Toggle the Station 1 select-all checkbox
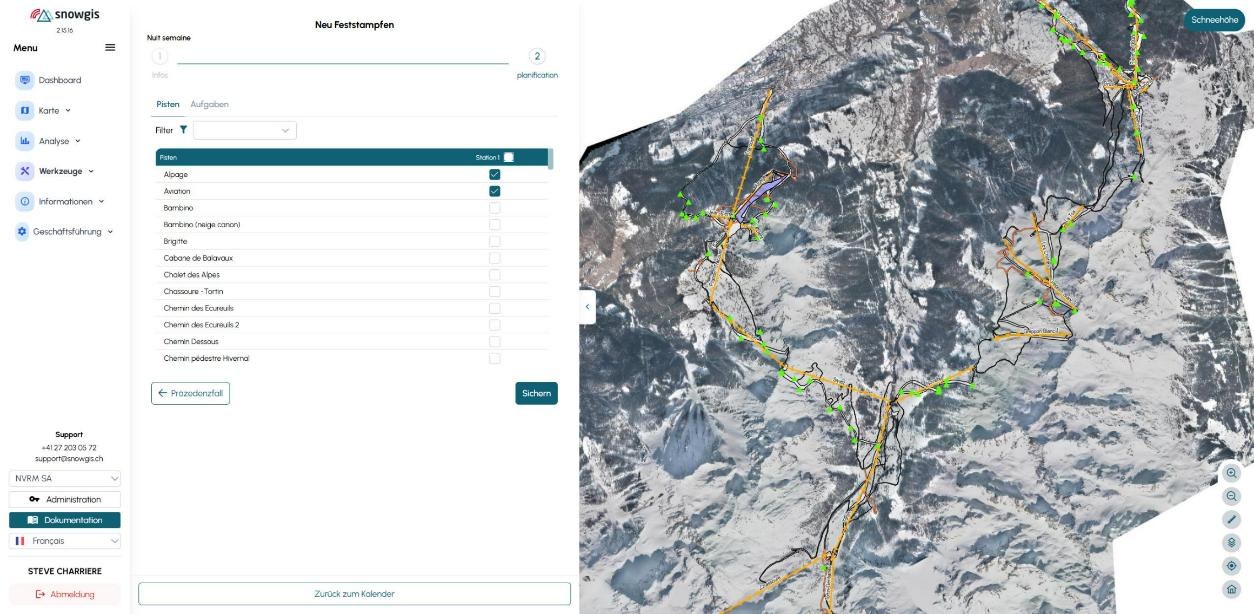The height and width of the screenshot is (614, 1254). [x=509, y=157]
